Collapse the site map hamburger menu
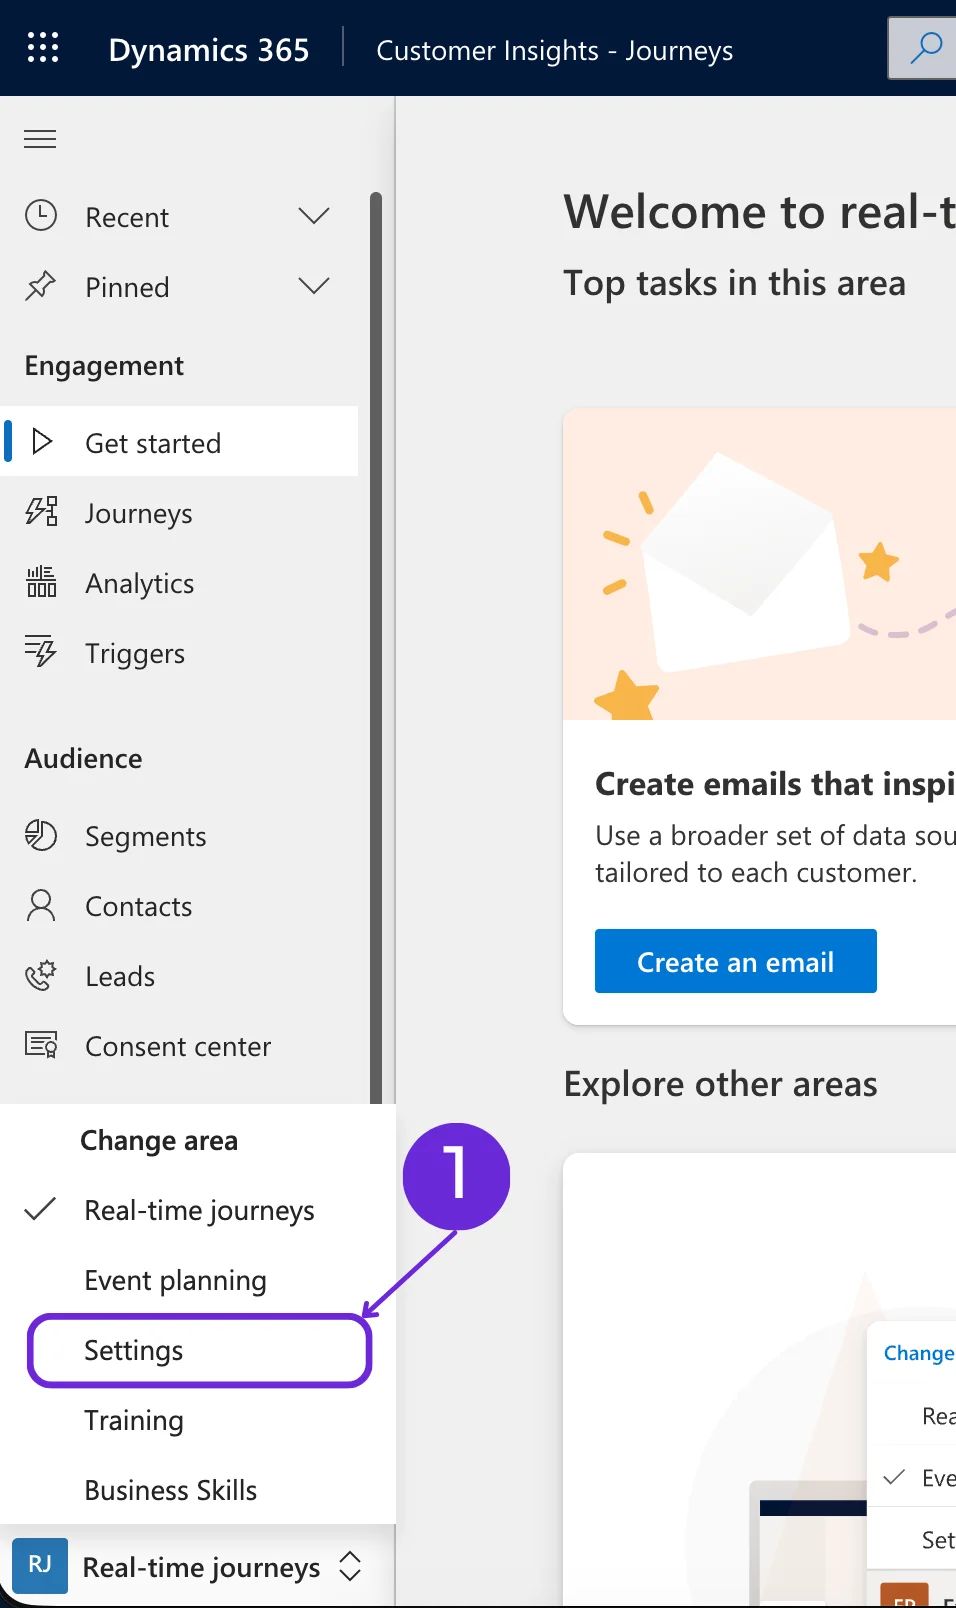The image size is (956, 1608). [x=40, y=139]
